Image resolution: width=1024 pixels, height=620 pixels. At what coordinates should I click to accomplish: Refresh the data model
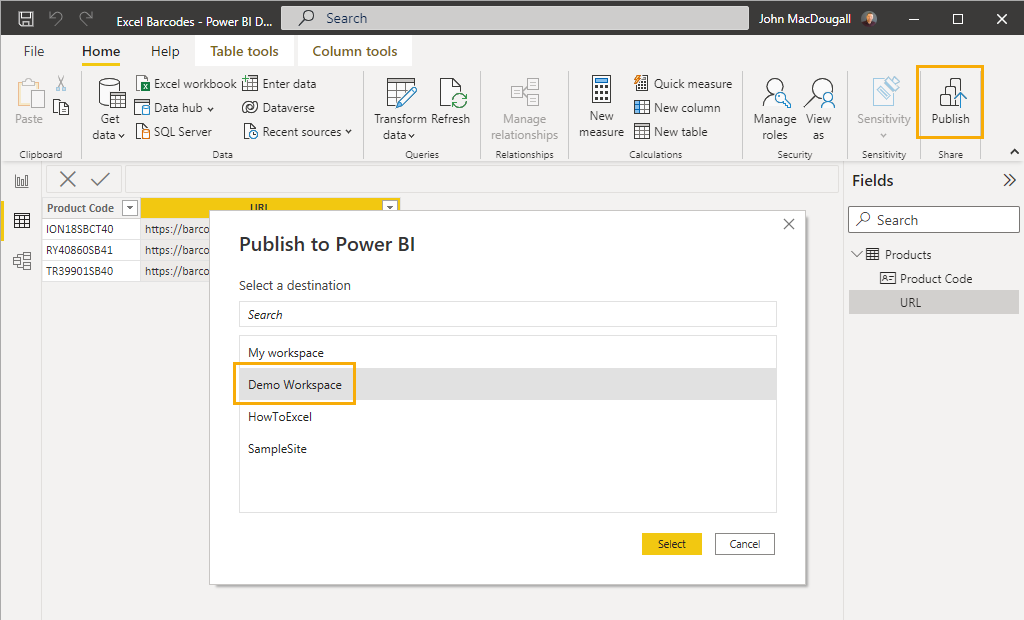(451, 102)
